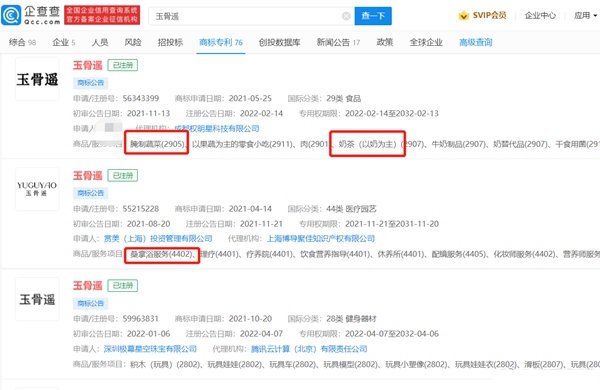Image resolution: width=600 pixels, height=390 pixels.
Task: Switch to the 风险 tab
Action: point(133,42)
